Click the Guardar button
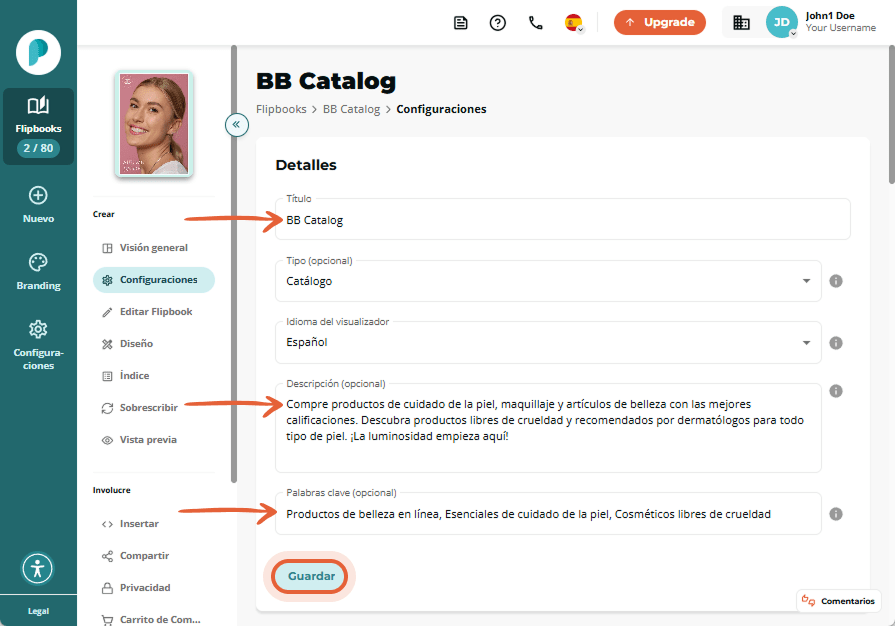The height and width of the screenshot is (626, 895). pos(310,576)
